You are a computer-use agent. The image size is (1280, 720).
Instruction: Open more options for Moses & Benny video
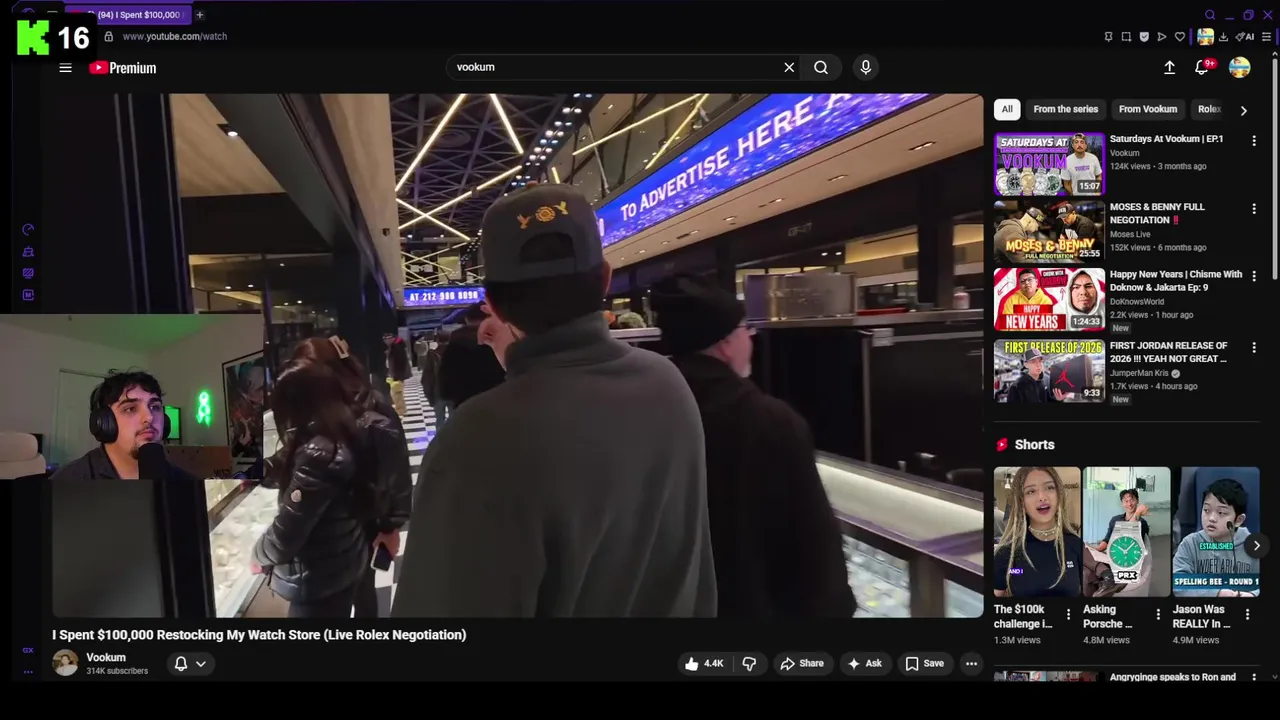1254,209
